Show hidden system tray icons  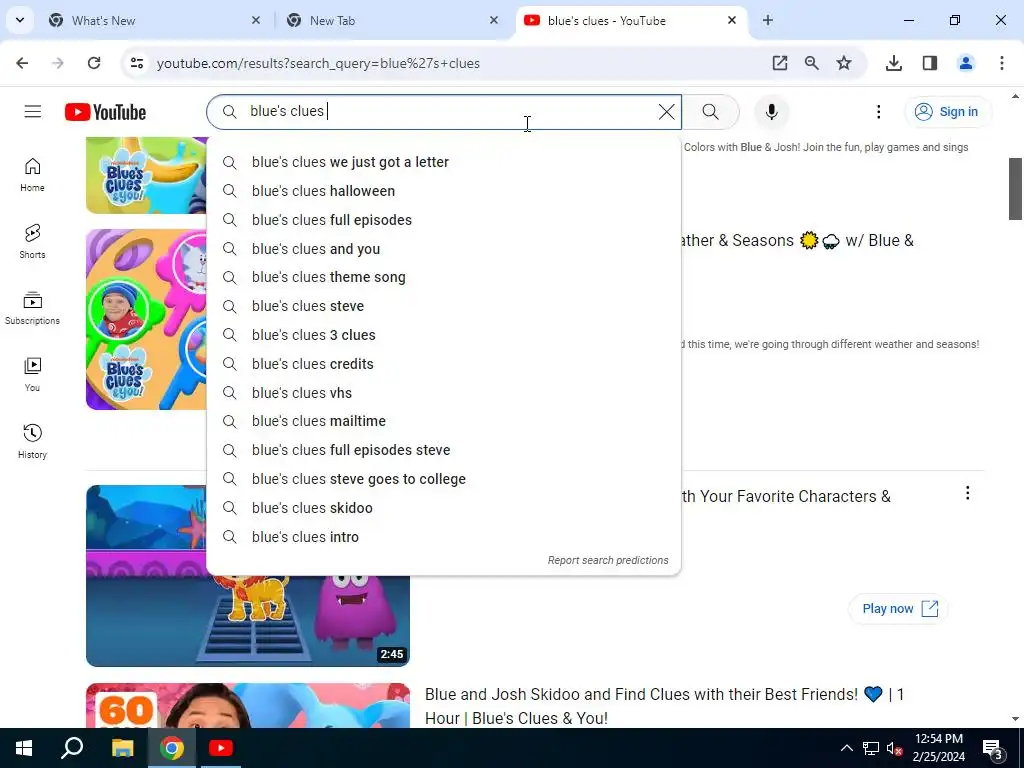click(846, 748)
